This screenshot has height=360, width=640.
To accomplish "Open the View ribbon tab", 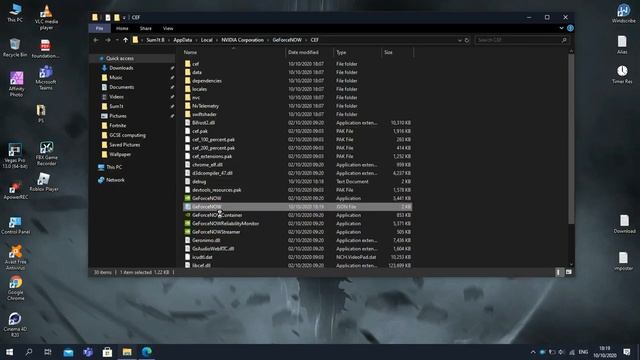I will [x=168, y=29].
